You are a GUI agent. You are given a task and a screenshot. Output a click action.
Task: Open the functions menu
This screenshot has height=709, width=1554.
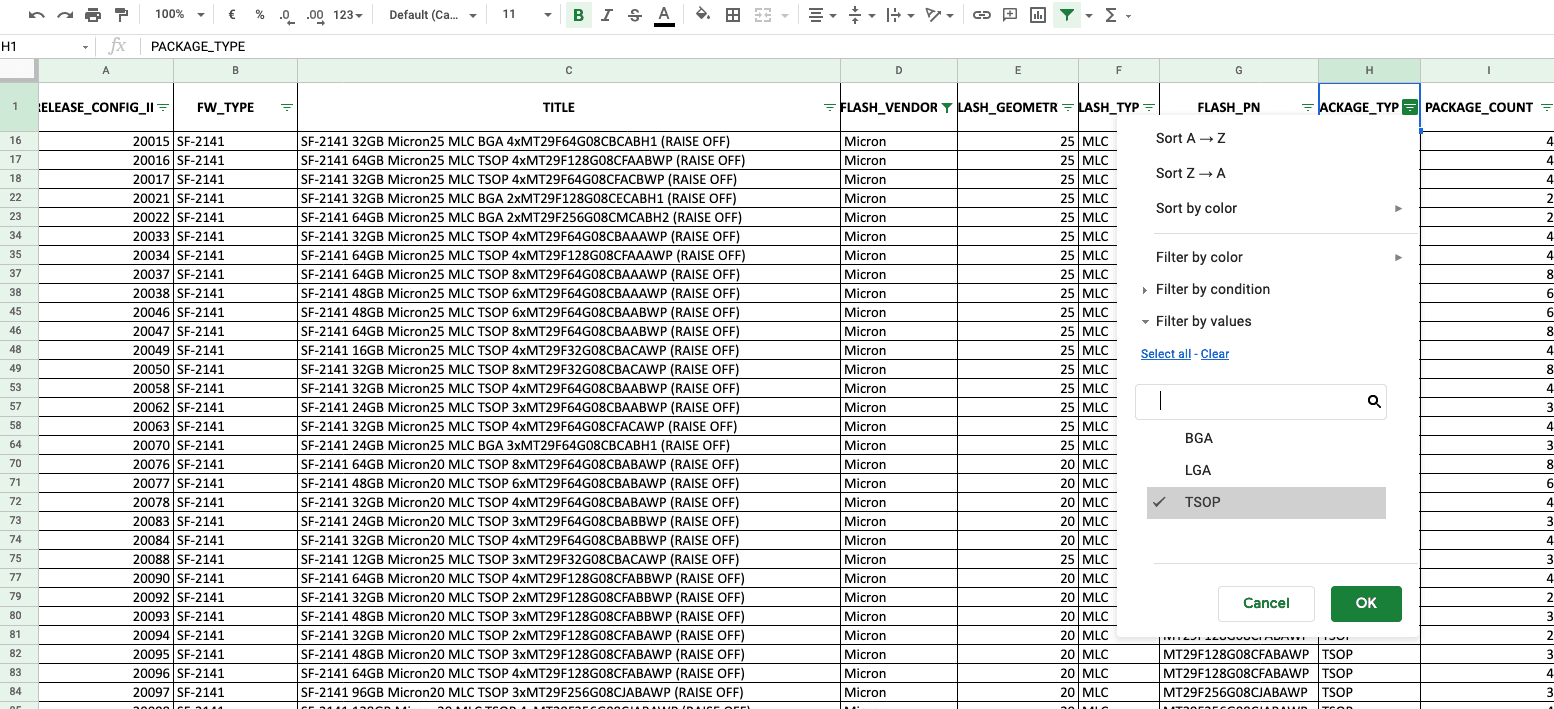(x=1112, y=15)
